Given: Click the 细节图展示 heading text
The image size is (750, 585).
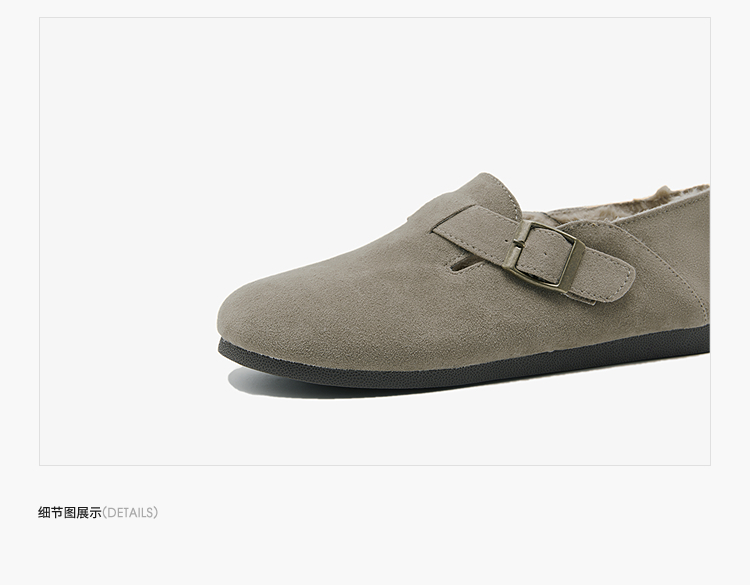Looking at the screenshot, I should click(70, 513).
